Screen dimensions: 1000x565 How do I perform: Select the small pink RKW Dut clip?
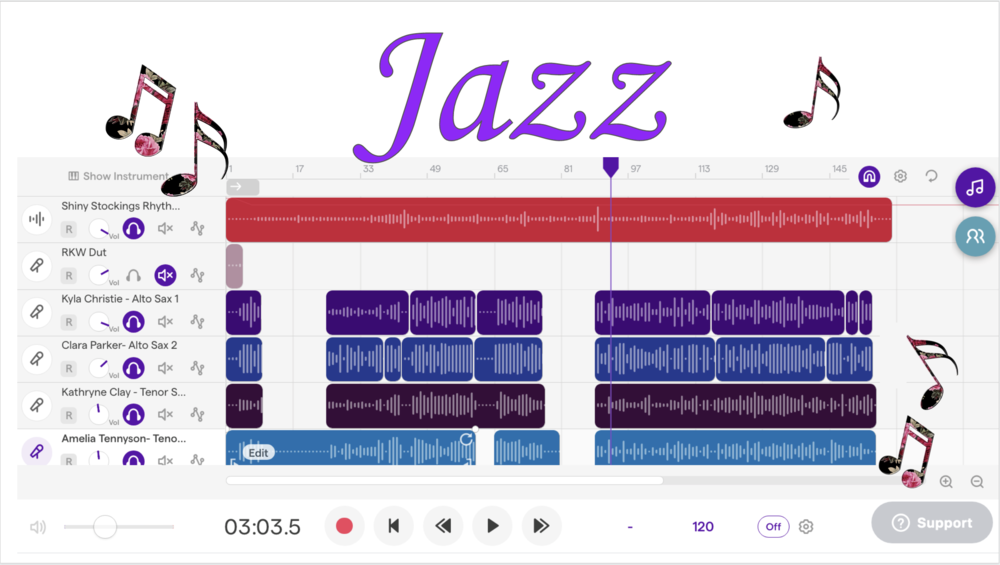235,266
